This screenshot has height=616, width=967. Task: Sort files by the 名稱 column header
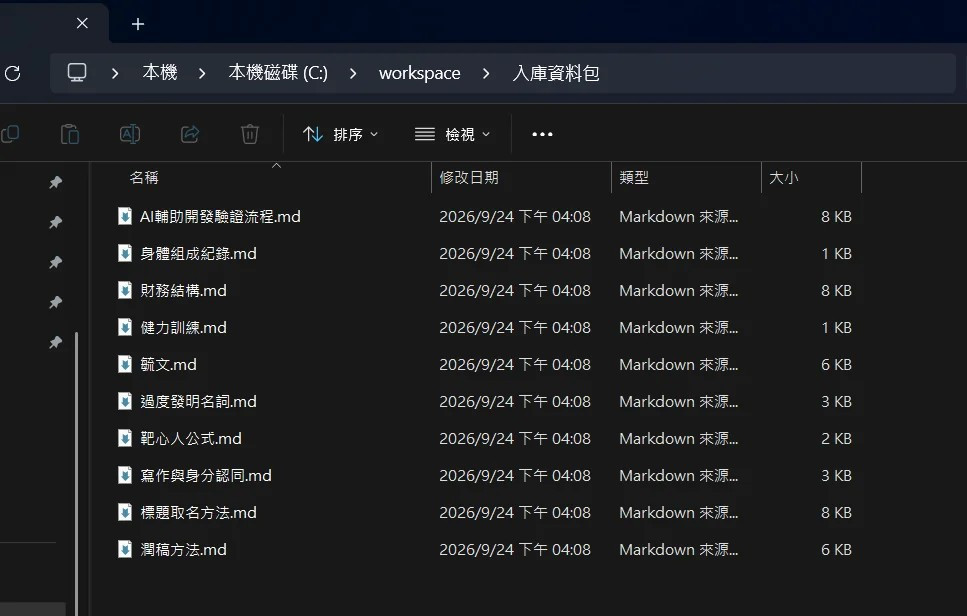[144, 178]
